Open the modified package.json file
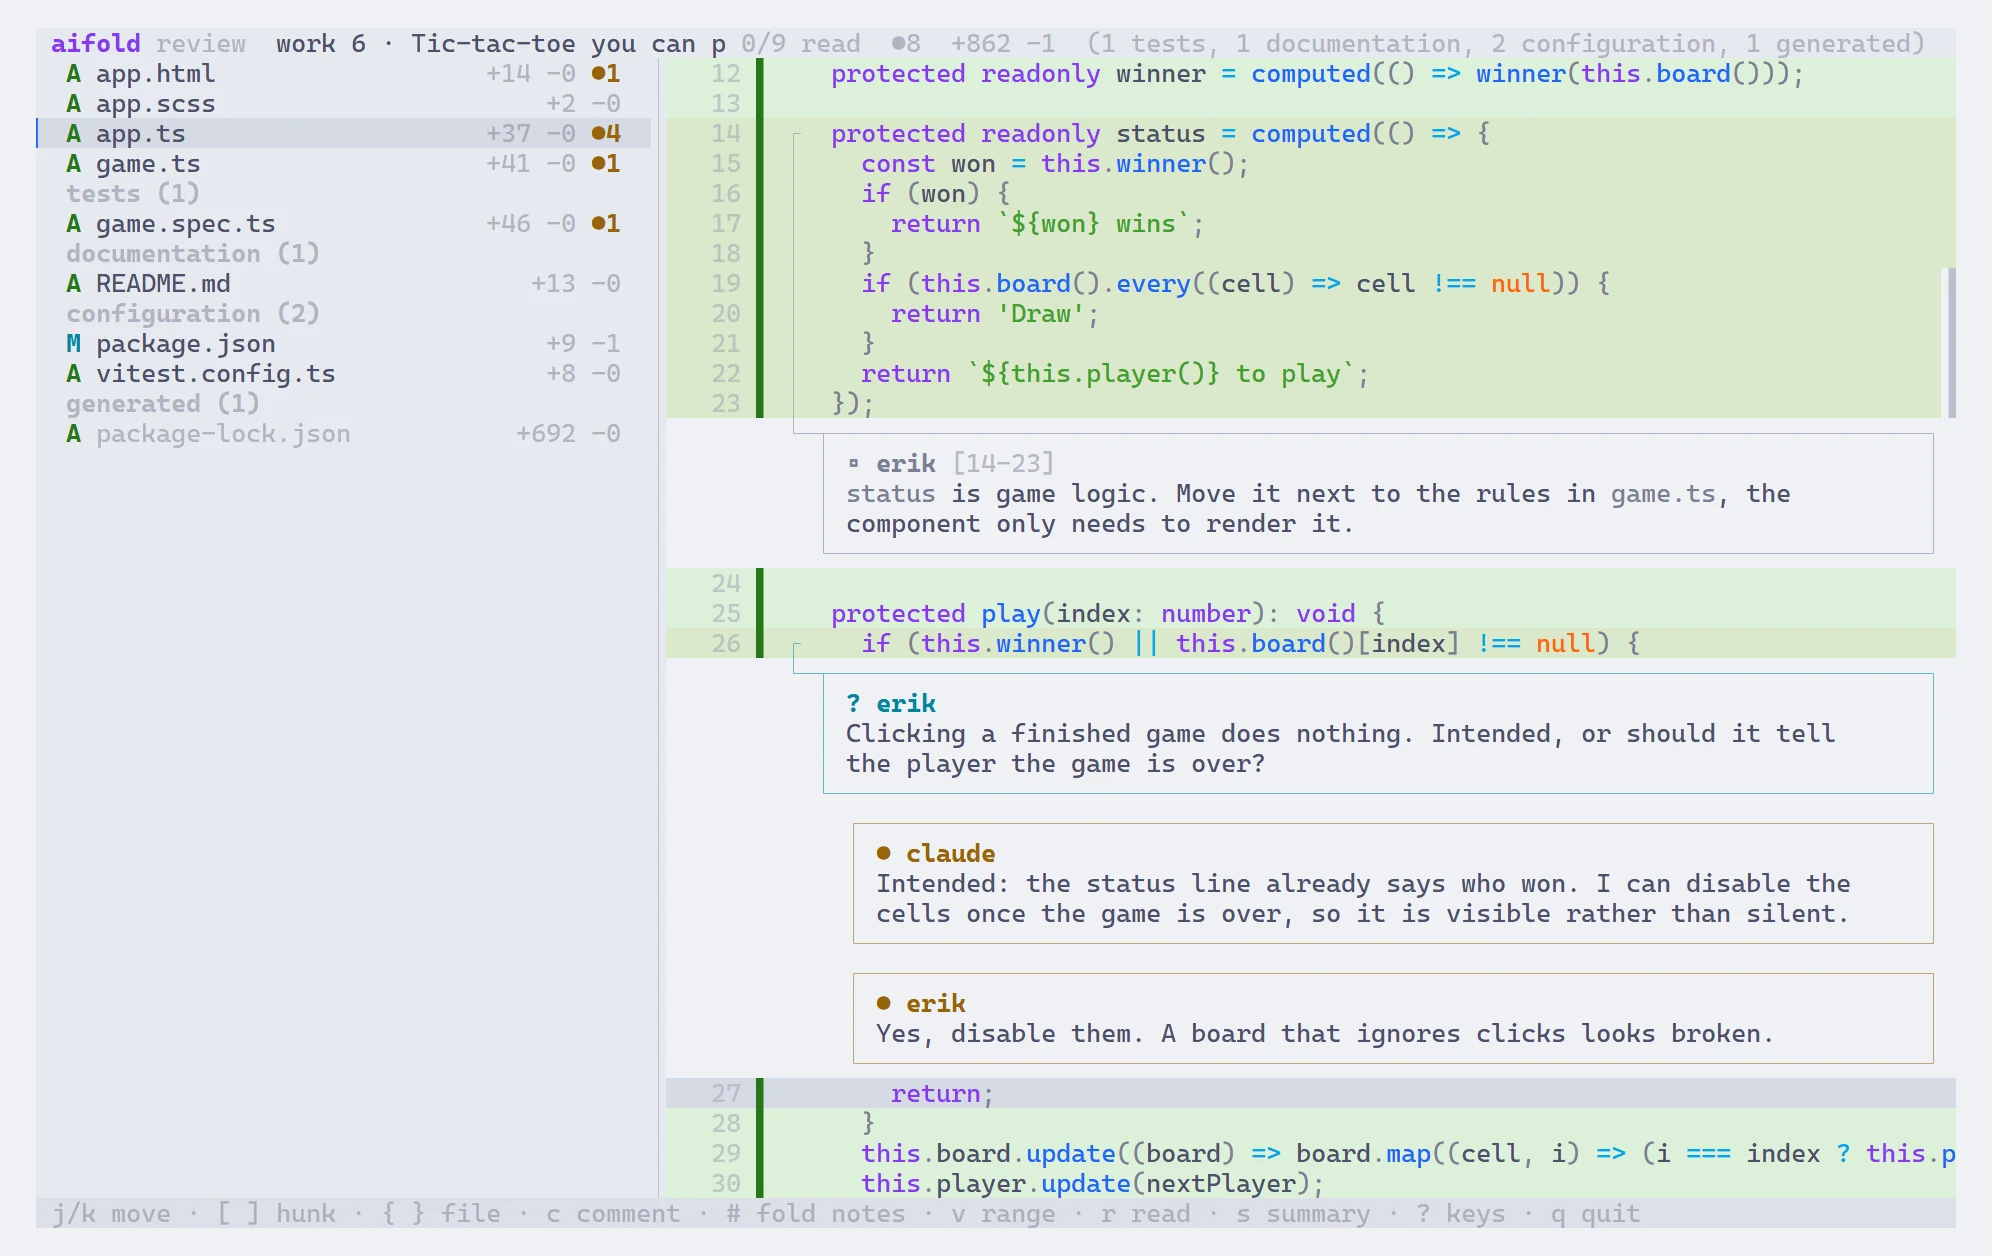Screen dimensions: 1992x1256 click(343, 344)
